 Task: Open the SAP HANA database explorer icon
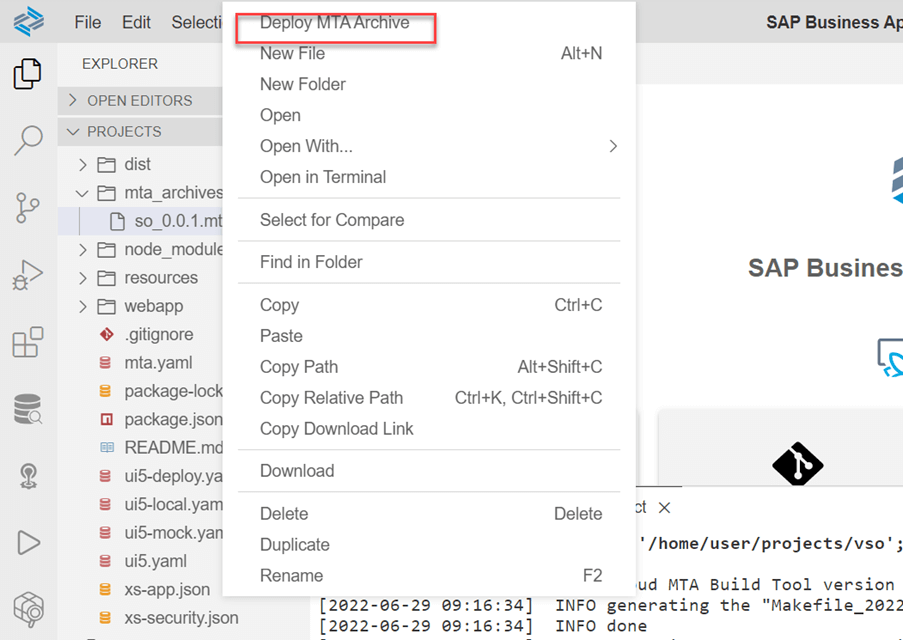click(x=28, y=409)
